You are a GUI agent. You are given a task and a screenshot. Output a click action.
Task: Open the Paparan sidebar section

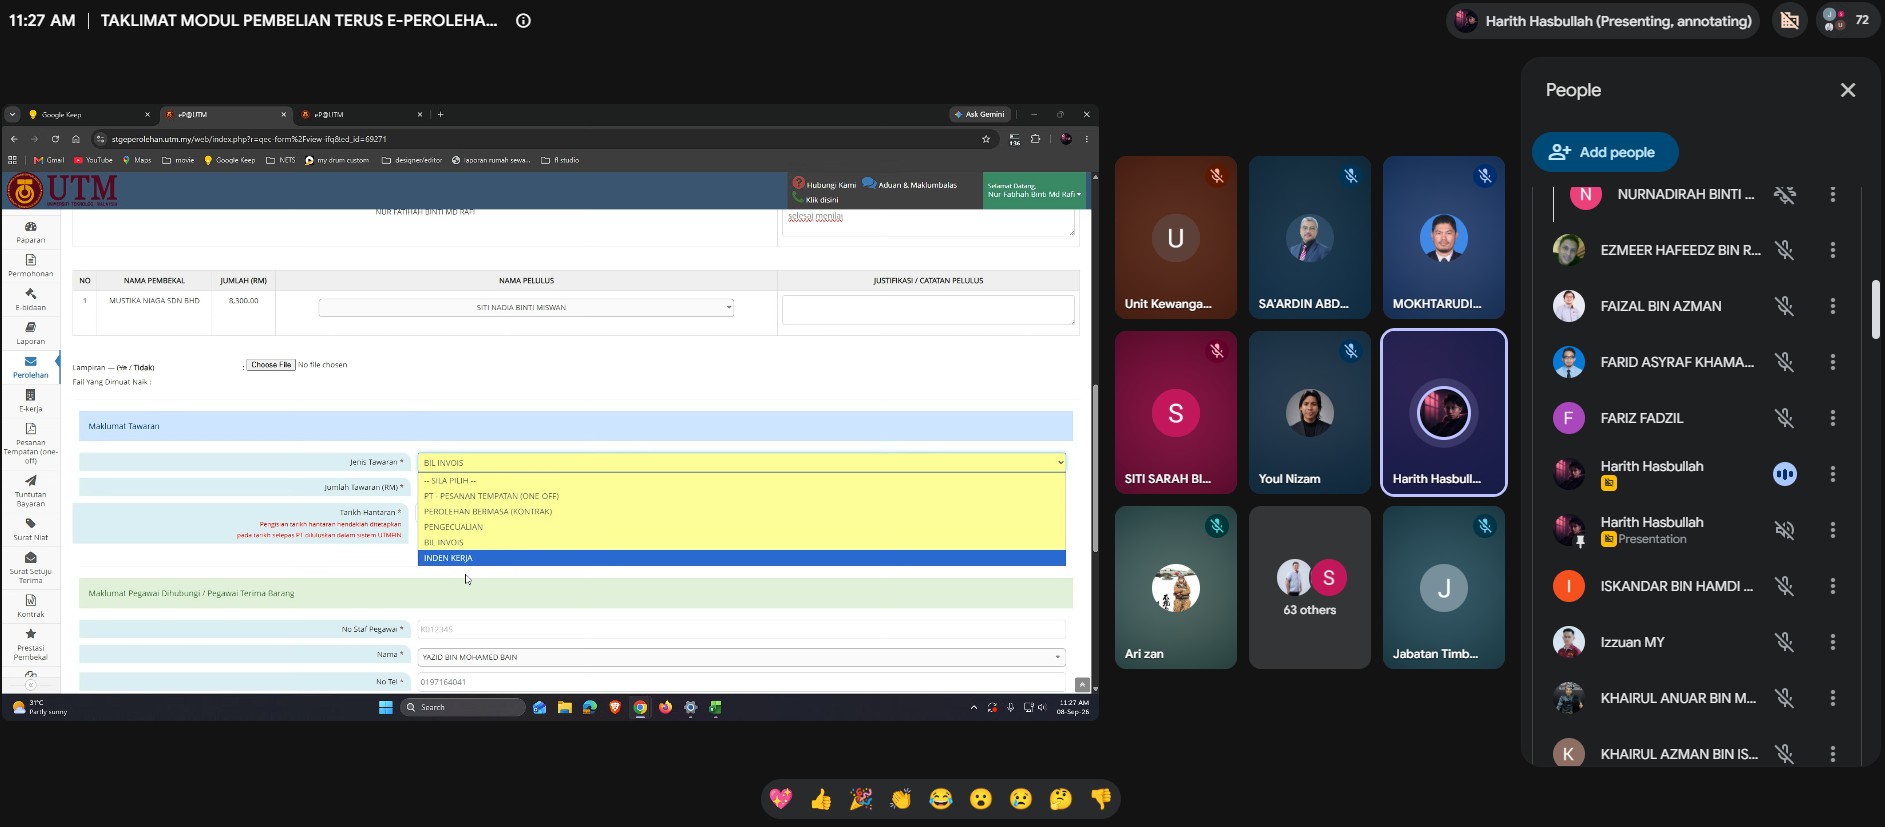click(x=31, y=232)
